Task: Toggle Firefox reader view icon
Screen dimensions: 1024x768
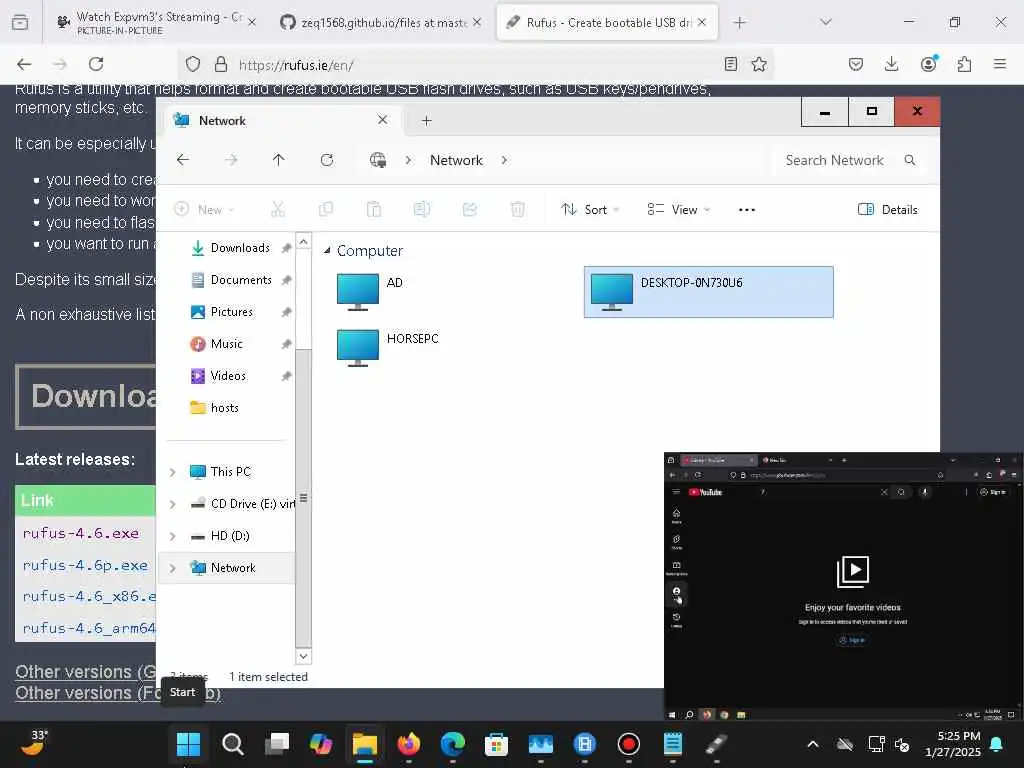Action: pos(731,64)
